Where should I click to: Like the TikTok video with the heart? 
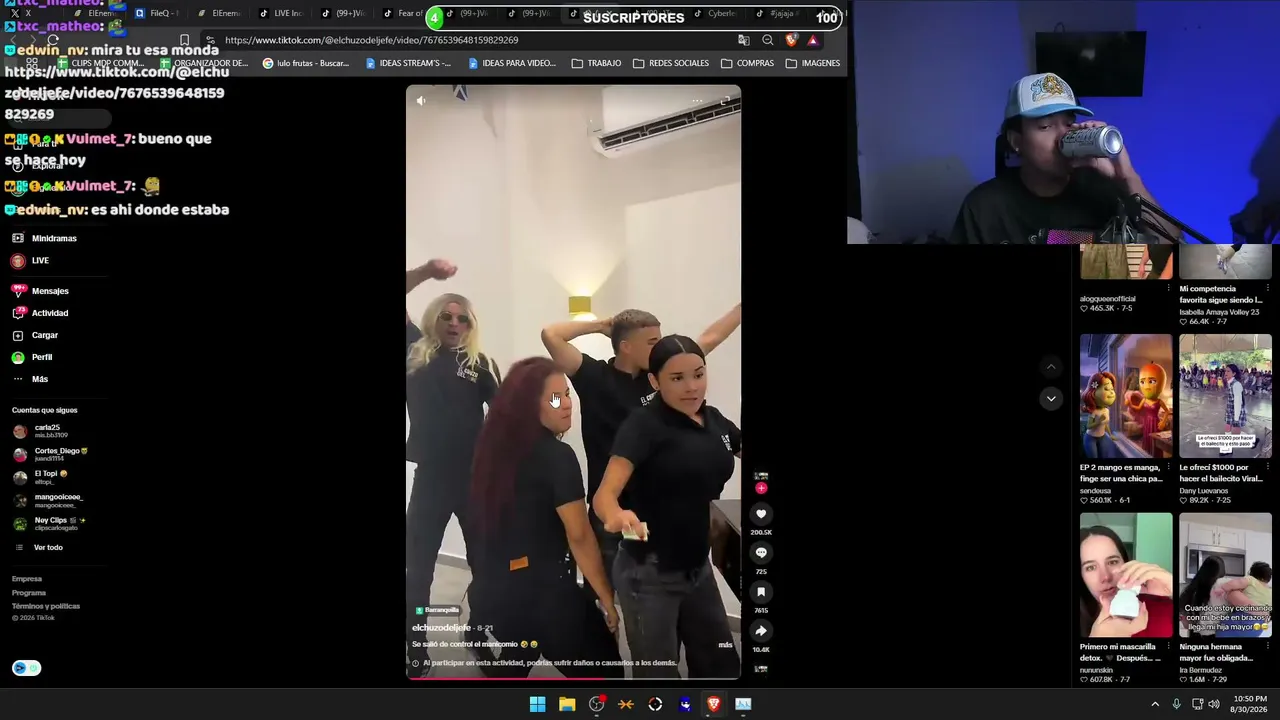tap(761, 514)
